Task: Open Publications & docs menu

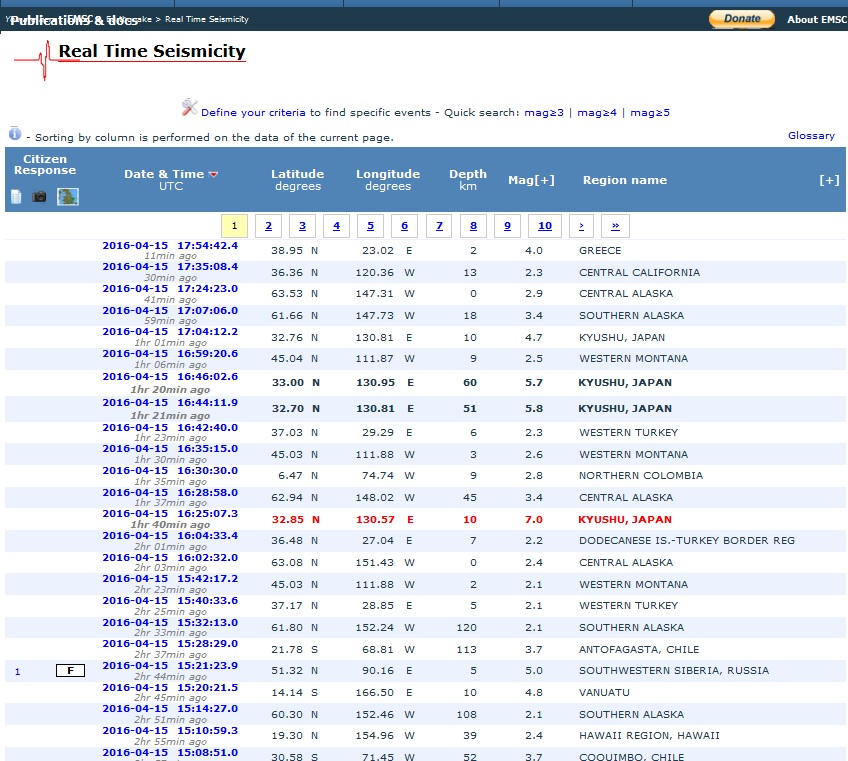Action: 74,21
